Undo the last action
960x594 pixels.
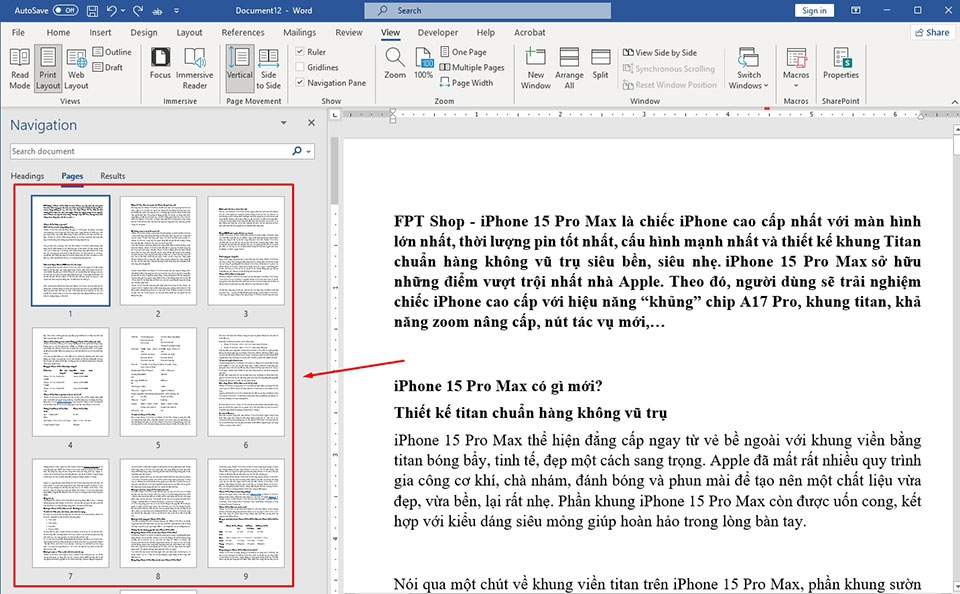point(111,10)
